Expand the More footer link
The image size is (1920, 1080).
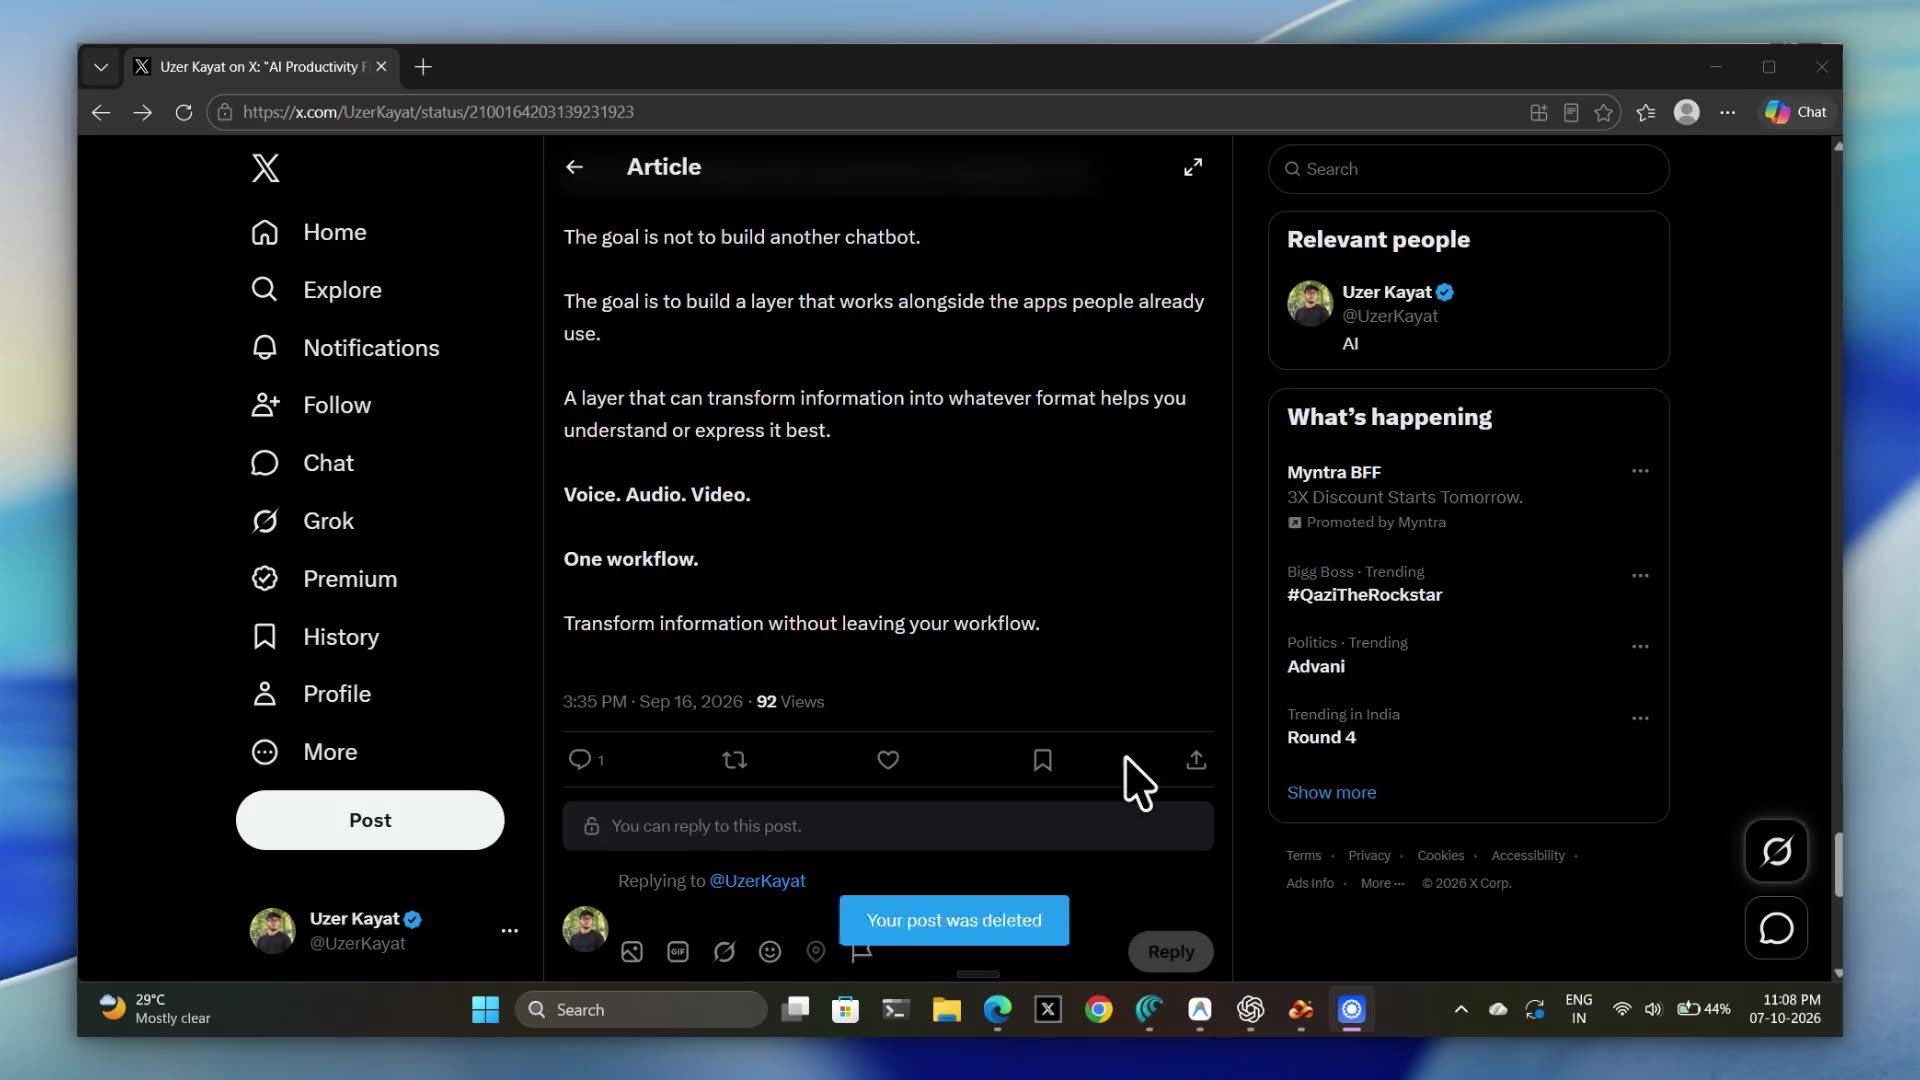(x=1382, y=883)
